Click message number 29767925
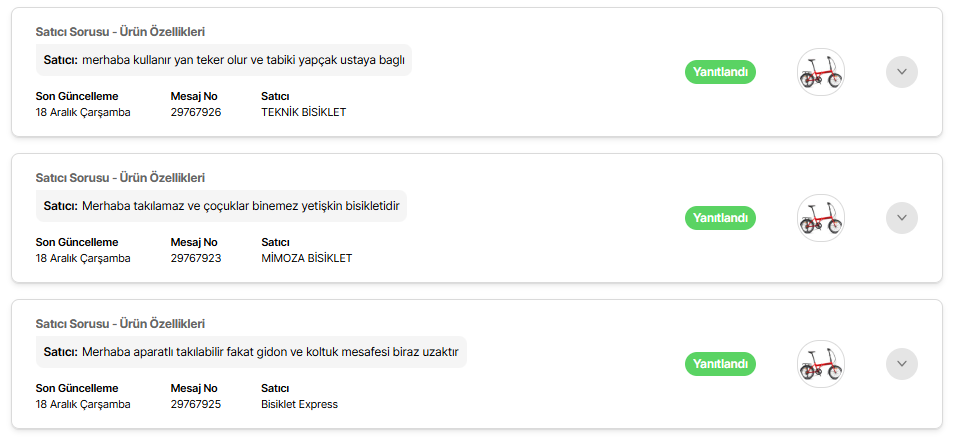 196,404
